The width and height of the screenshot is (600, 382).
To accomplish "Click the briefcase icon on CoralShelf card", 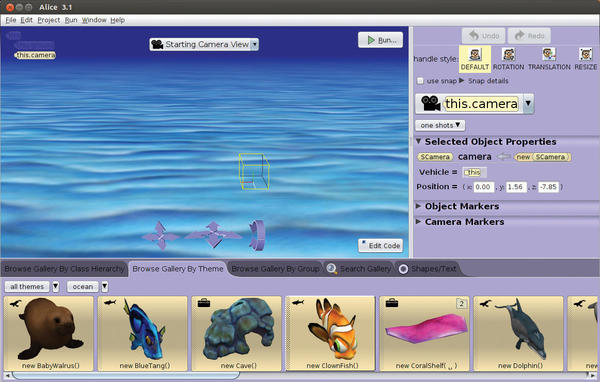I will (x=392, y=303).
